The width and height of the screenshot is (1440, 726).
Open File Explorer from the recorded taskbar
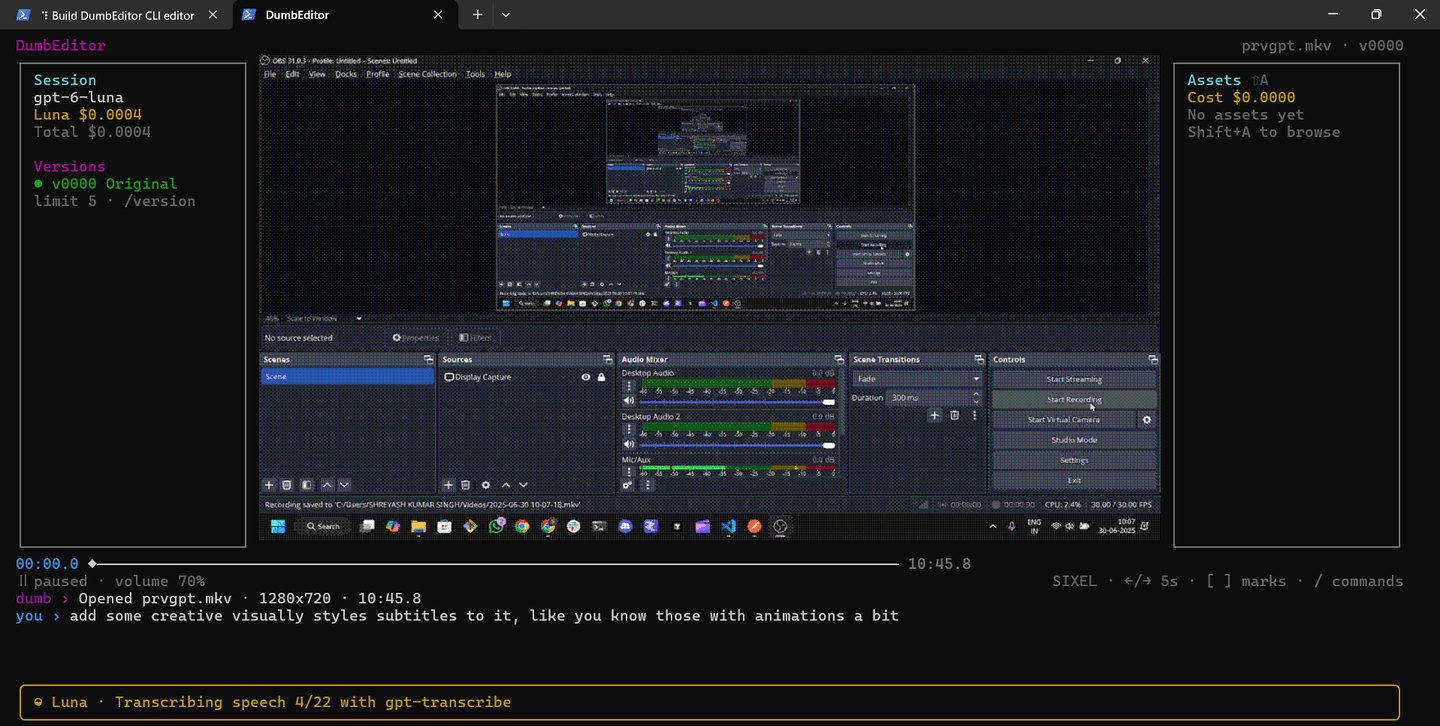(418, 526)
